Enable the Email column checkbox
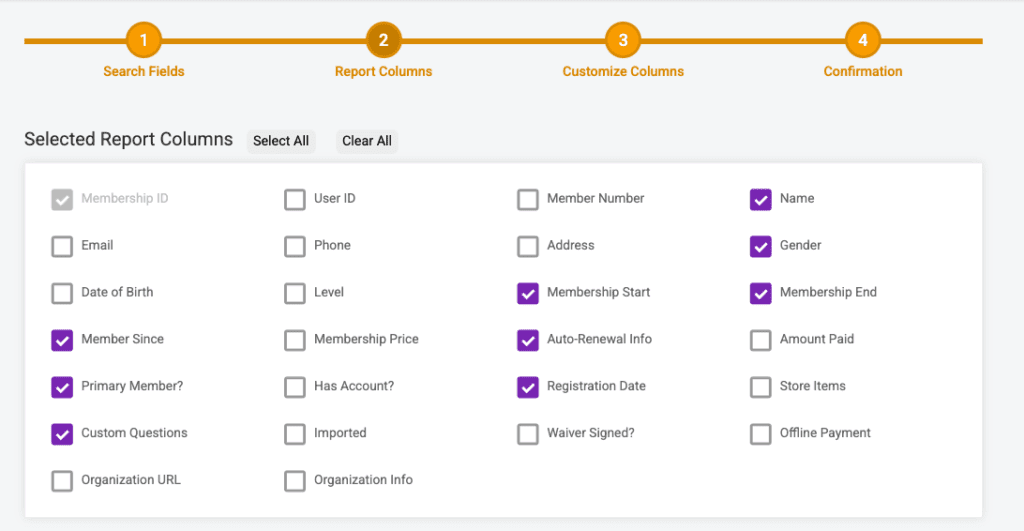 point(62,246)
